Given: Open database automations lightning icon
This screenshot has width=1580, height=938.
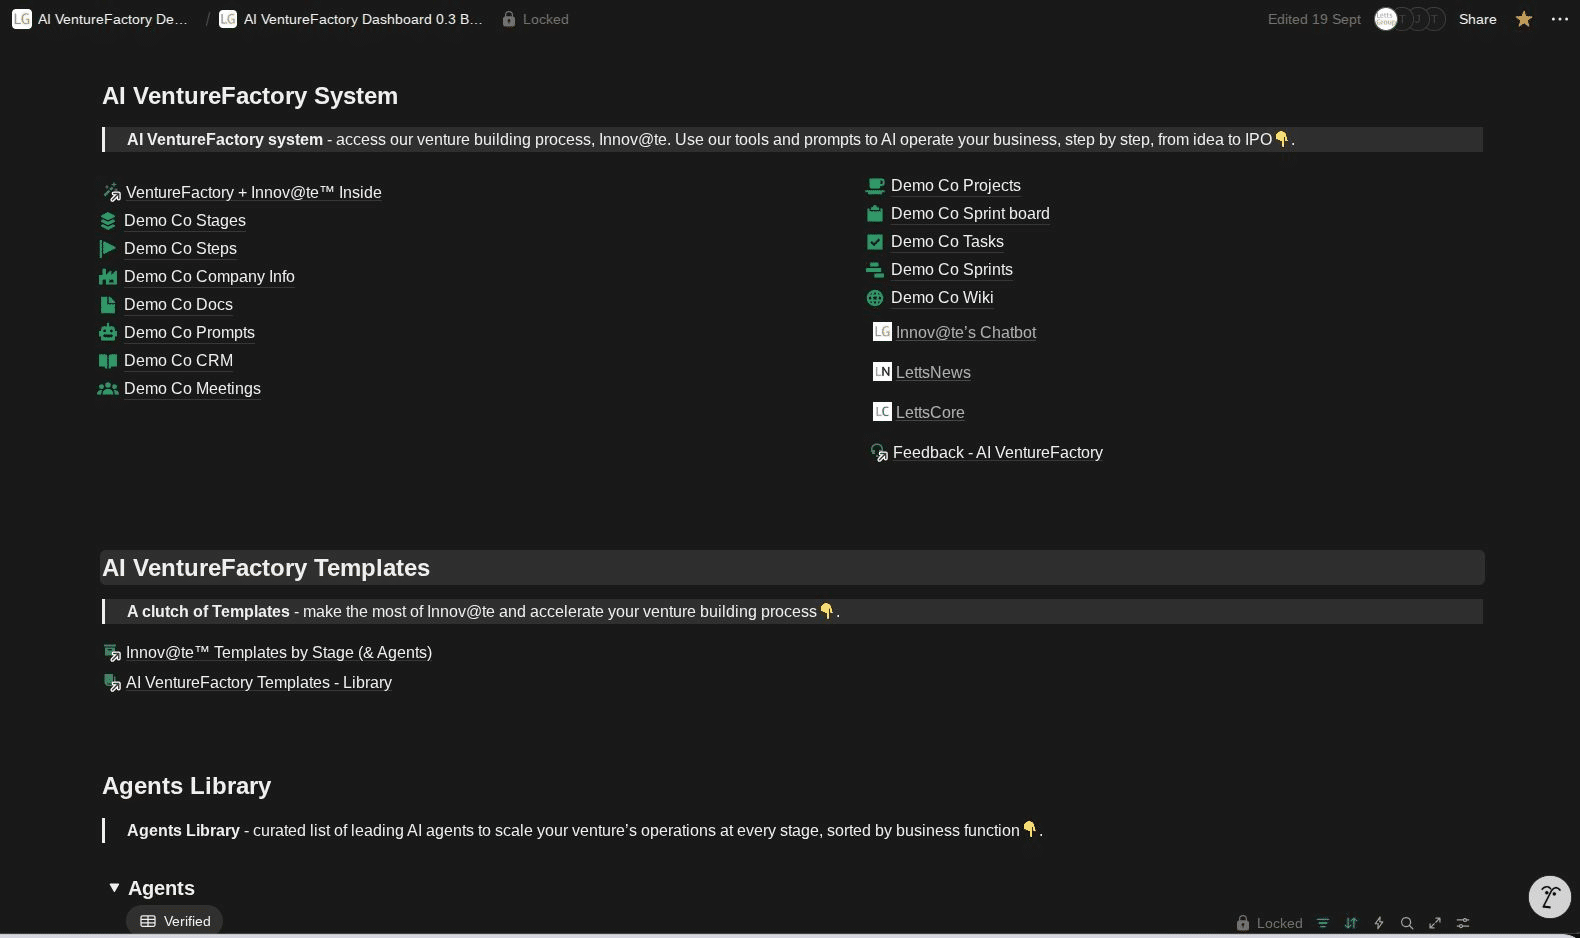Looking at the screenshot, I should pos(1379,923).
